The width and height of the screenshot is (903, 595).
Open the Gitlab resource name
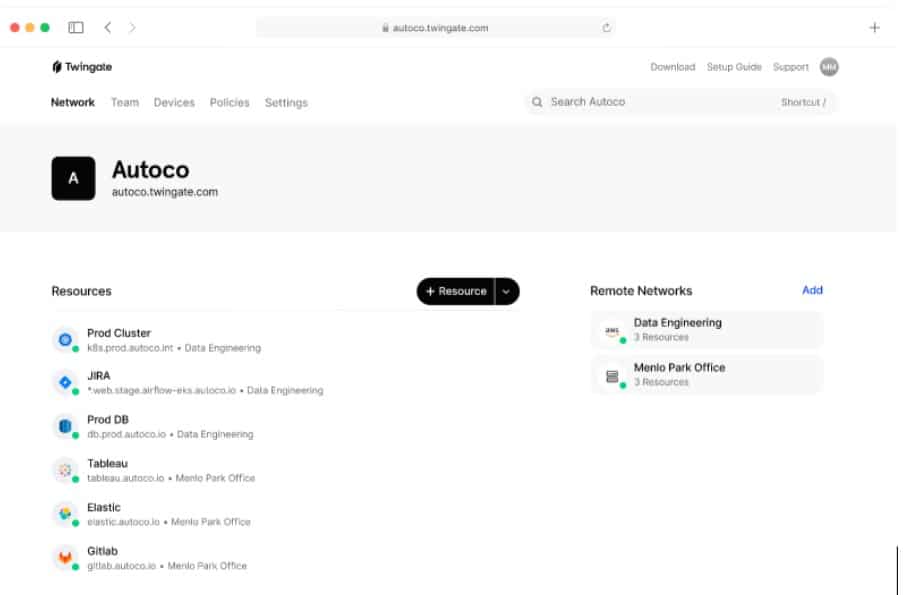point(103,551)
